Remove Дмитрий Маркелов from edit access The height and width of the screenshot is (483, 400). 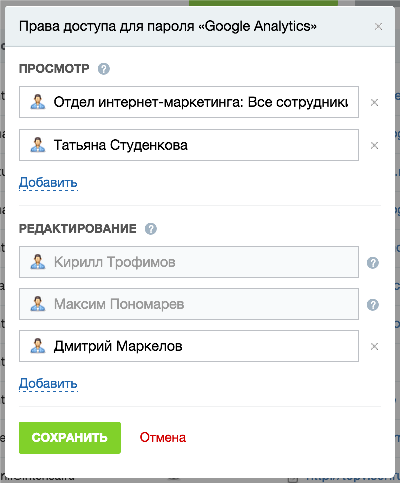tap(374, 347)
